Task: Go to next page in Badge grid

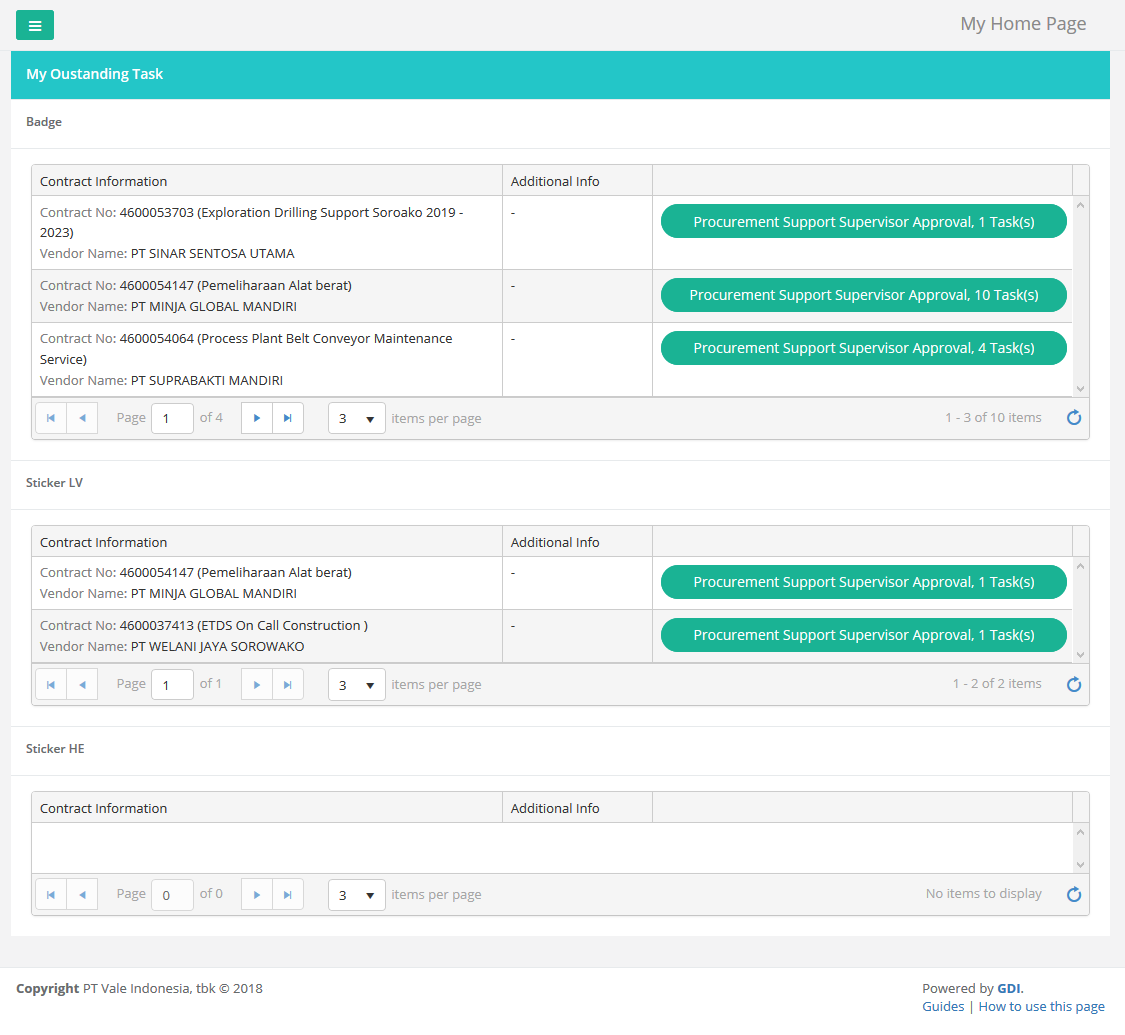Action: coord(257,418)
